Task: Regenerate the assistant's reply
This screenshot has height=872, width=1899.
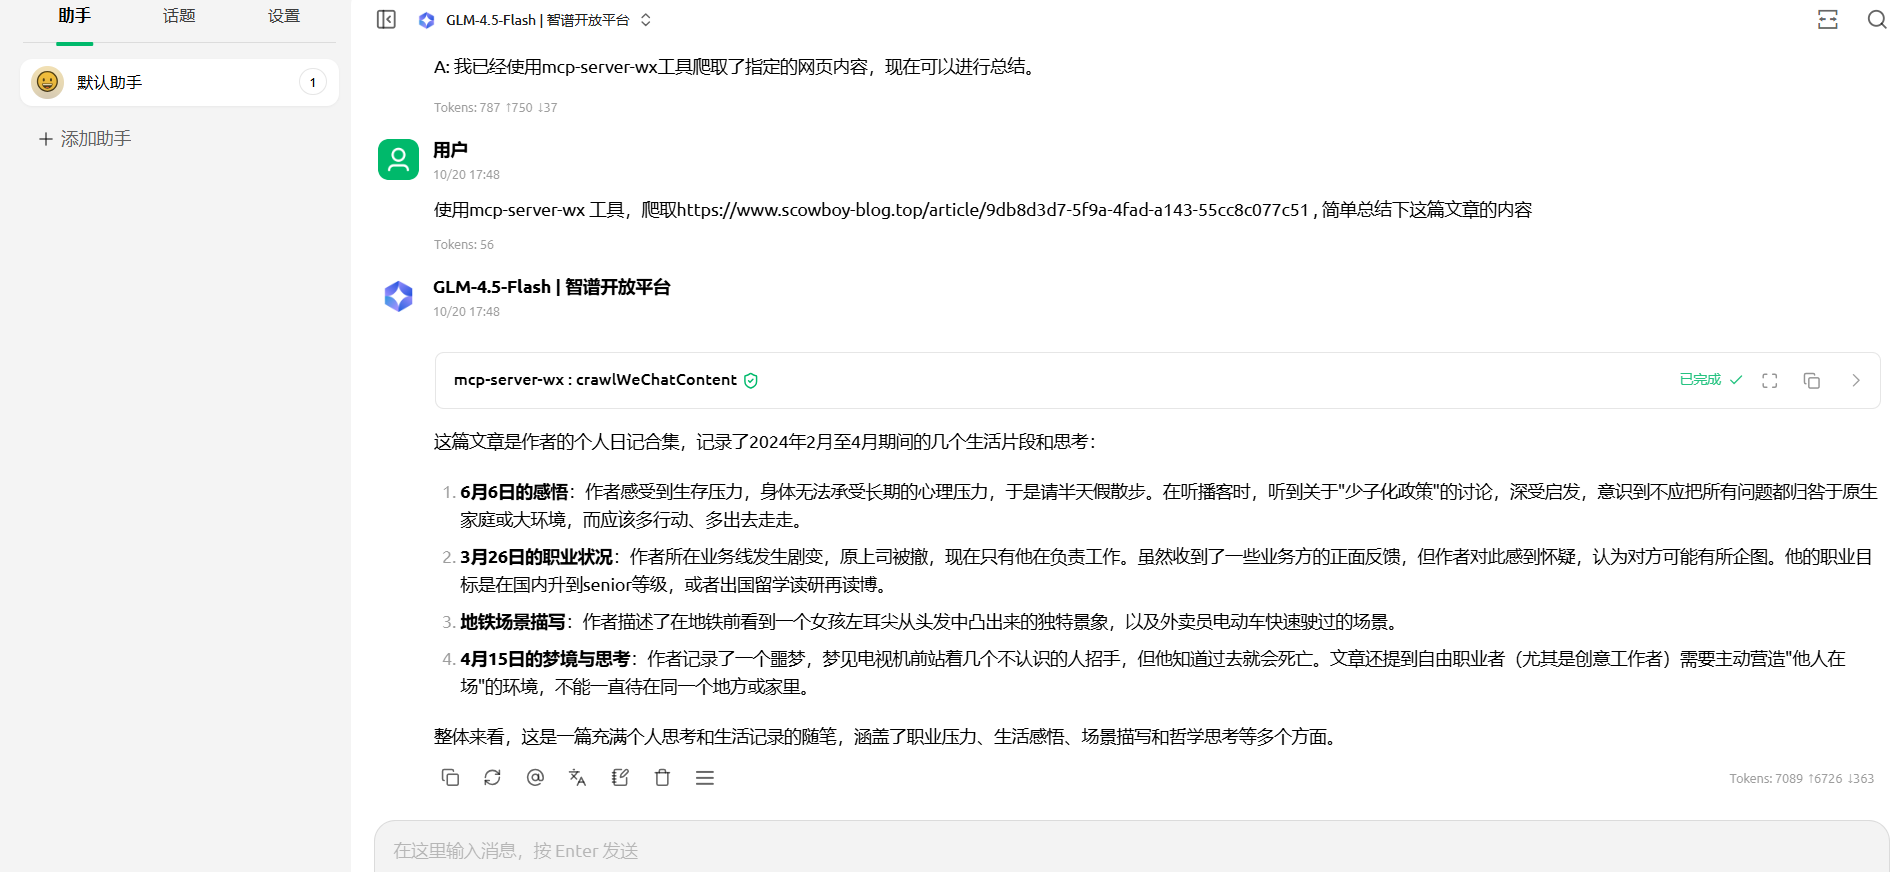Action: click(492, 778)
